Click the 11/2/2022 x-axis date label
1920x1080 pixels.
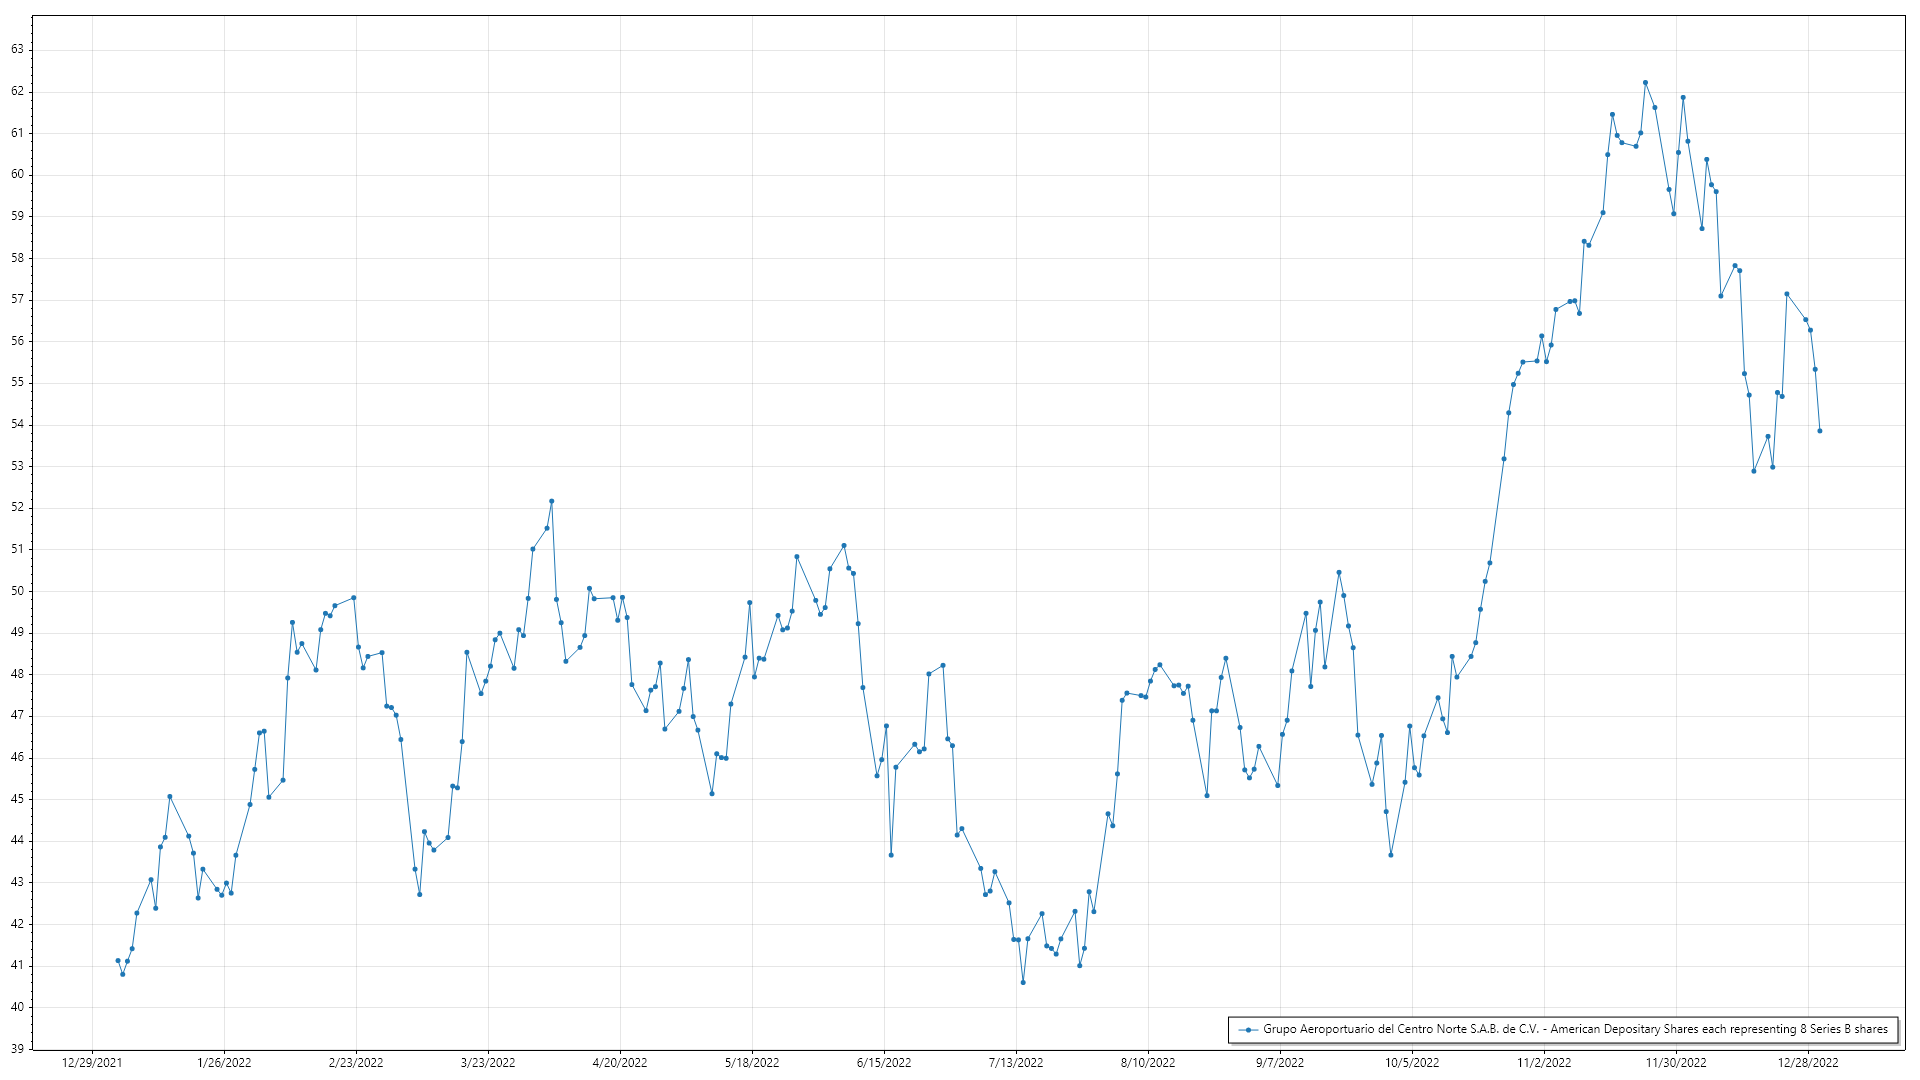point(1544,1063)
